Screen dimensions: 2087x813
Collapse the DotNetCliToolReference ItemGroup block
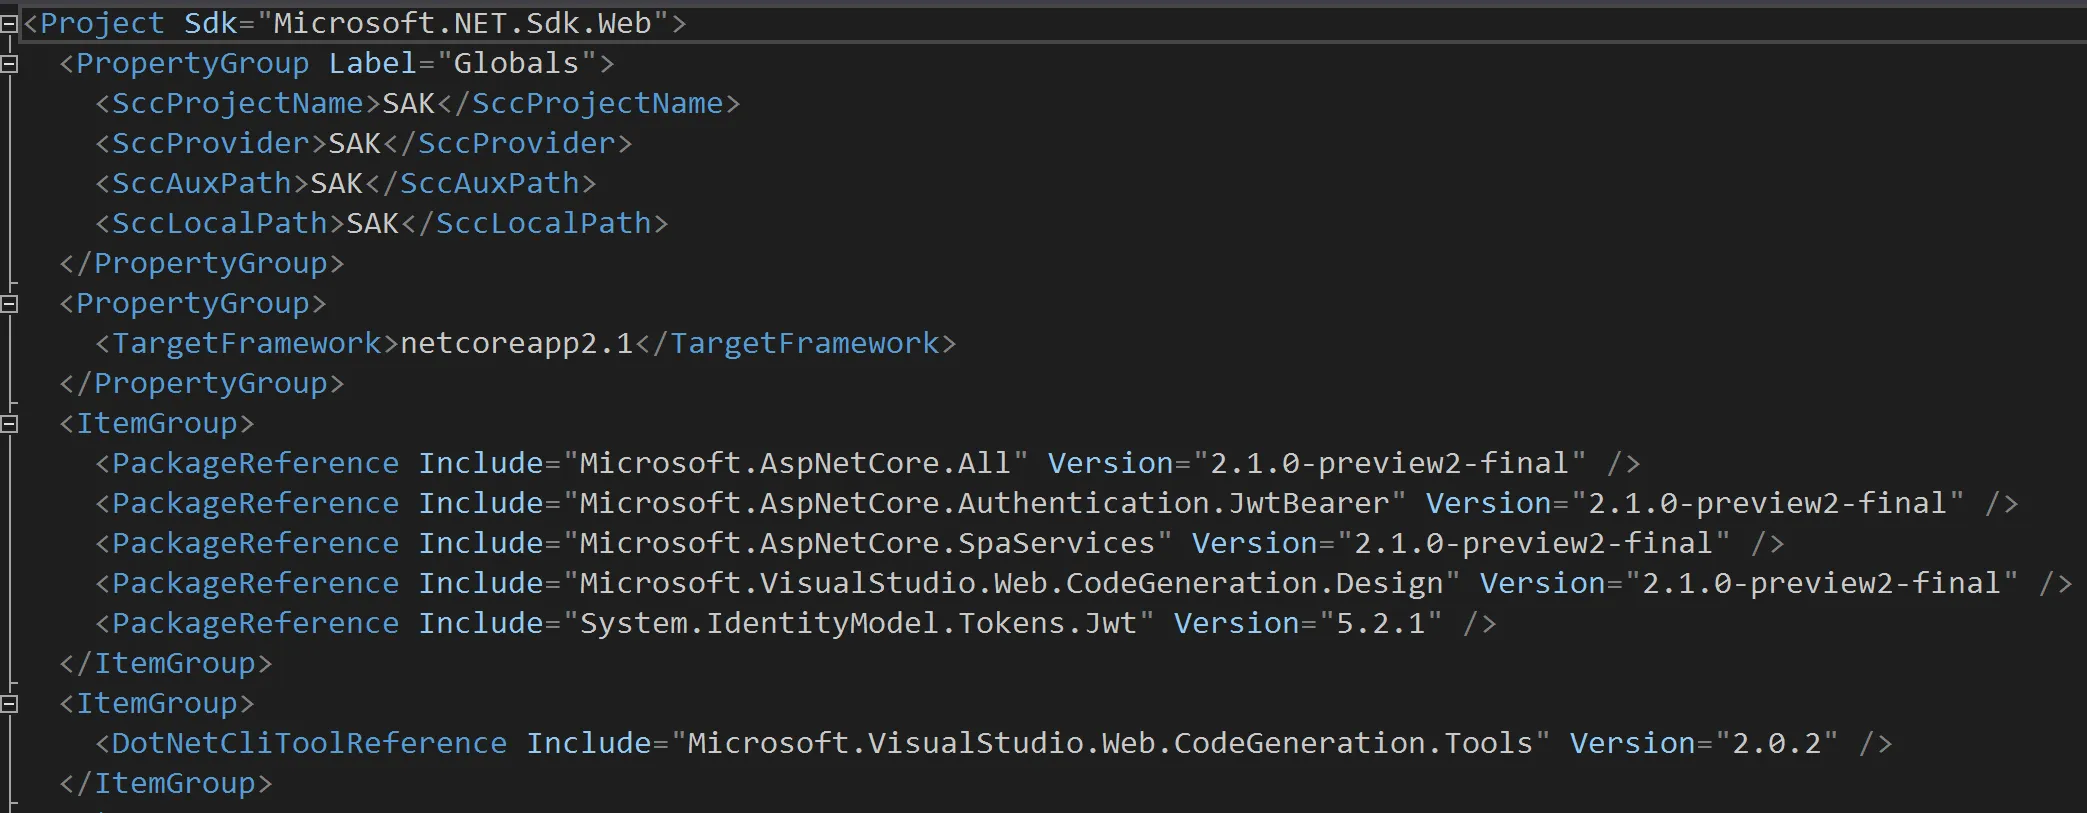[9, 704]
